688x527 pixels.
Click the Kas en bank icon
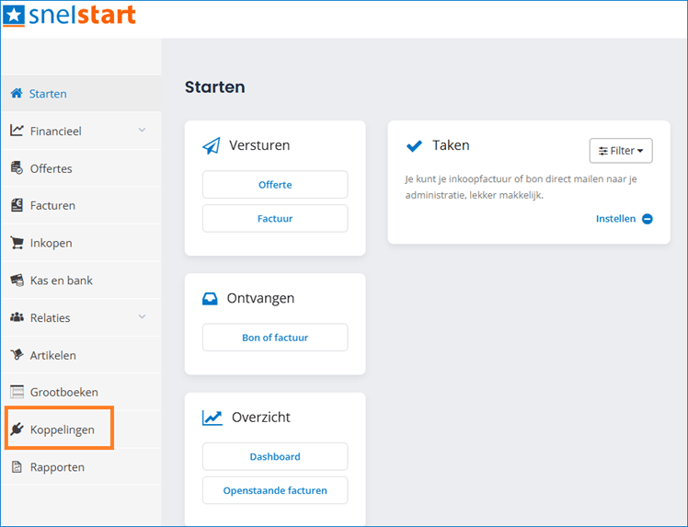16,280
